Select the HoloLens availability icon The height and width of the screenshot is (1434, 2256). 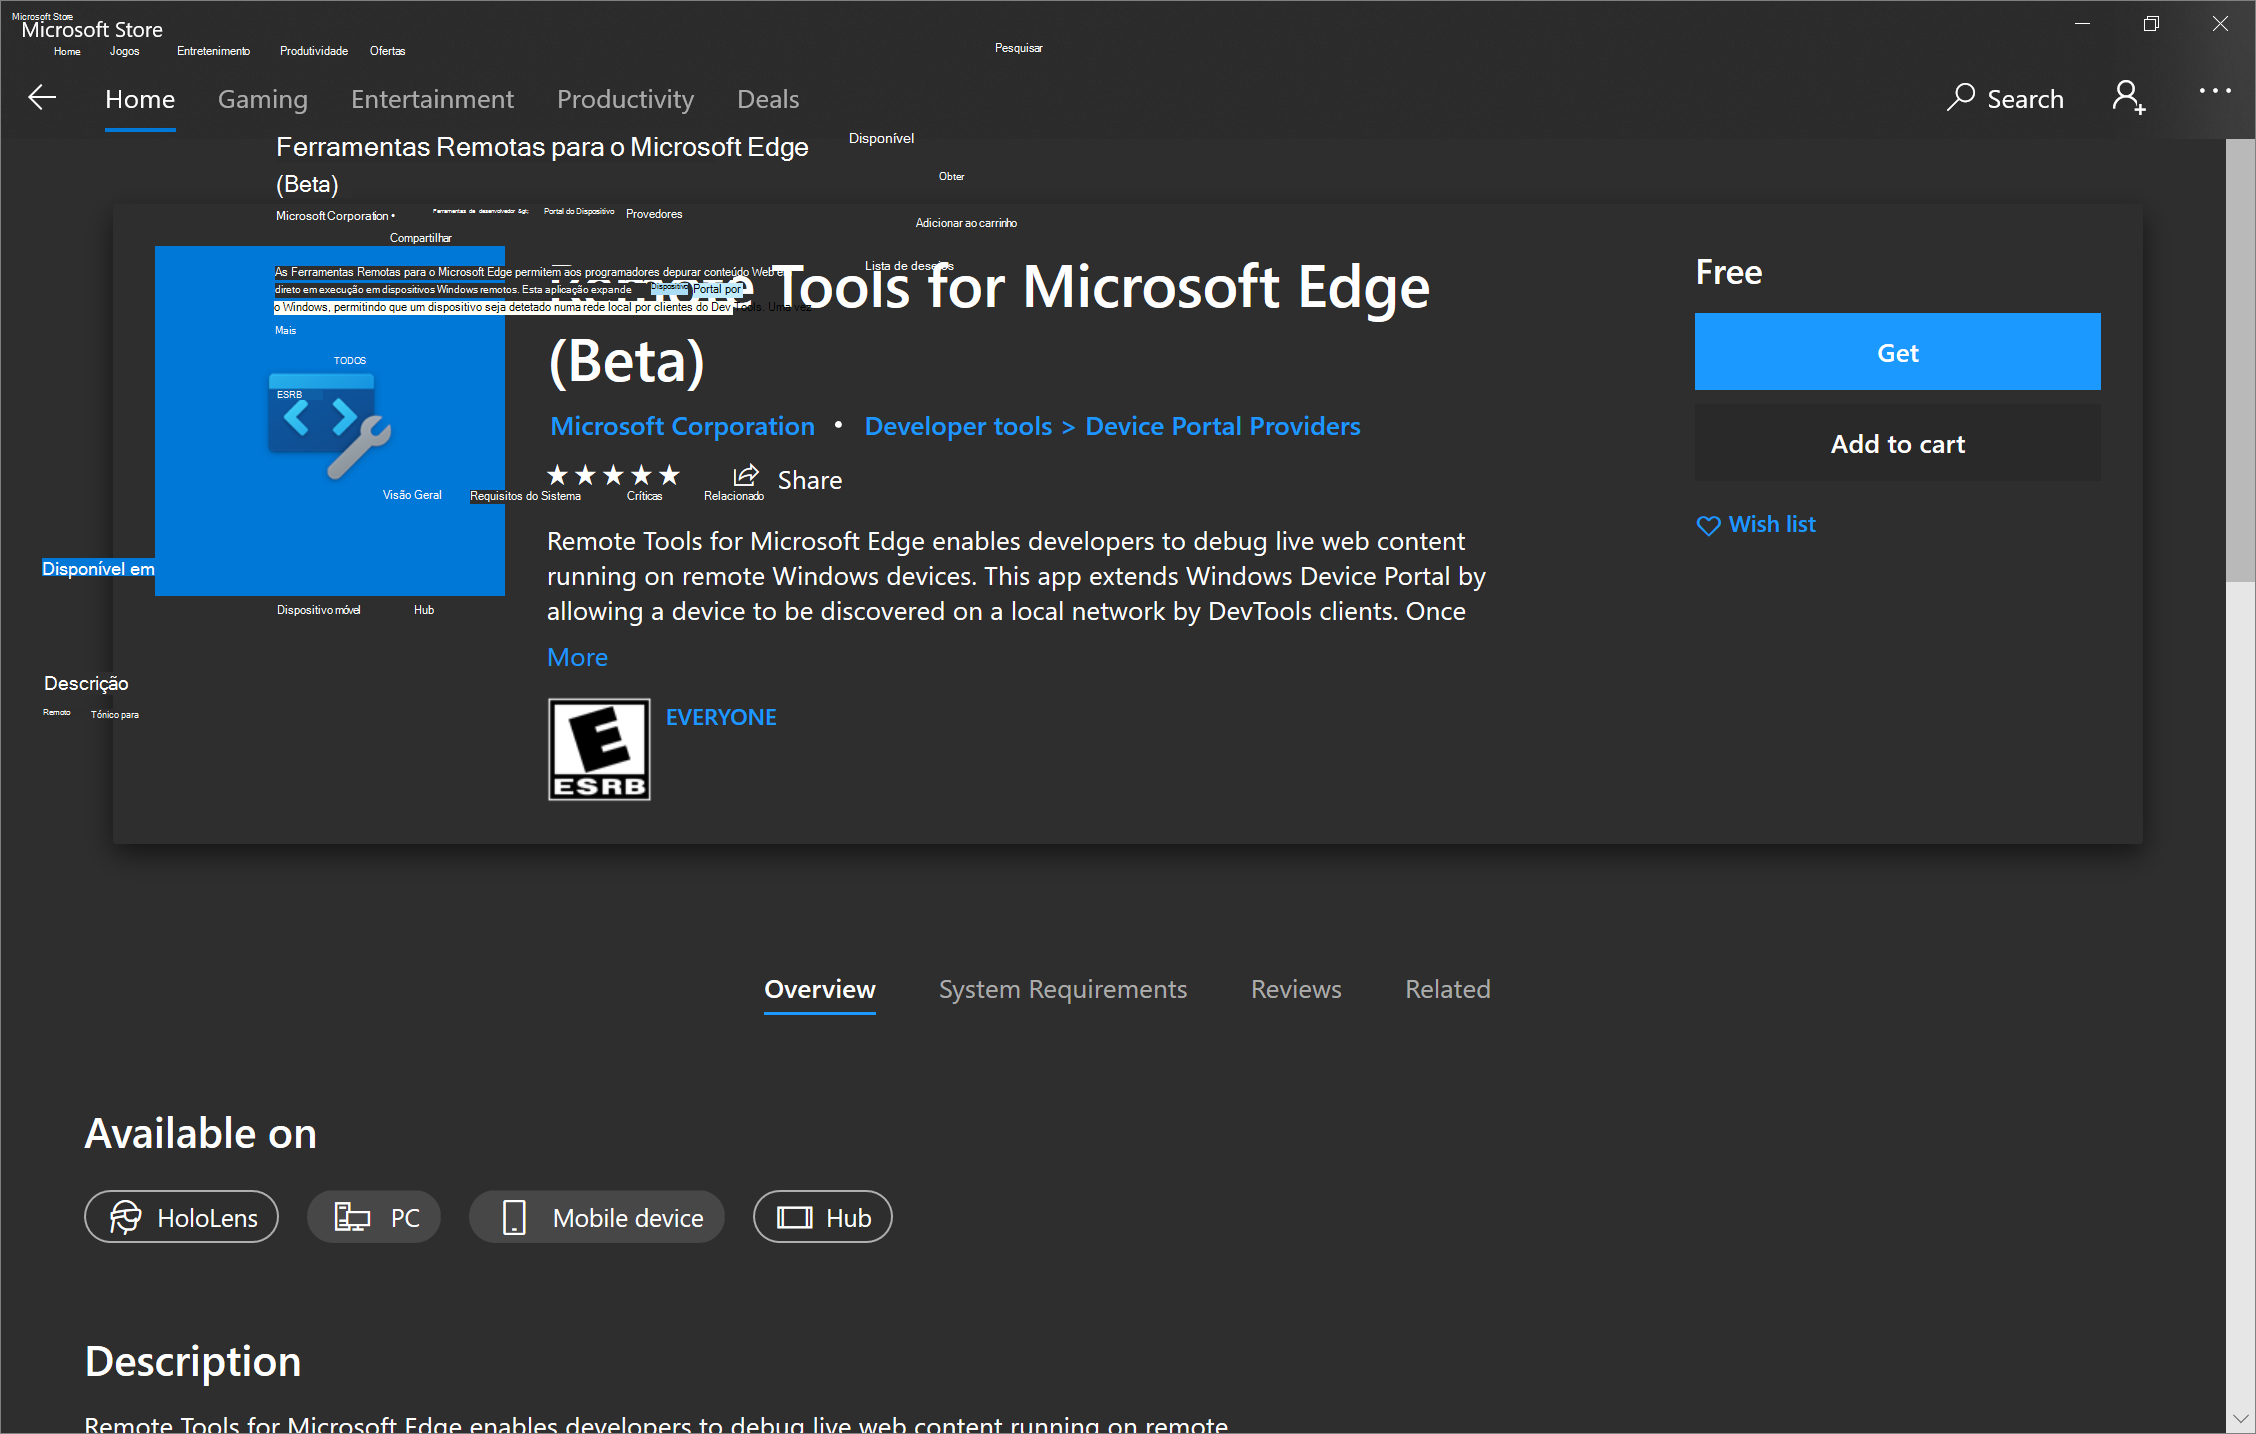pos(127,1217)
